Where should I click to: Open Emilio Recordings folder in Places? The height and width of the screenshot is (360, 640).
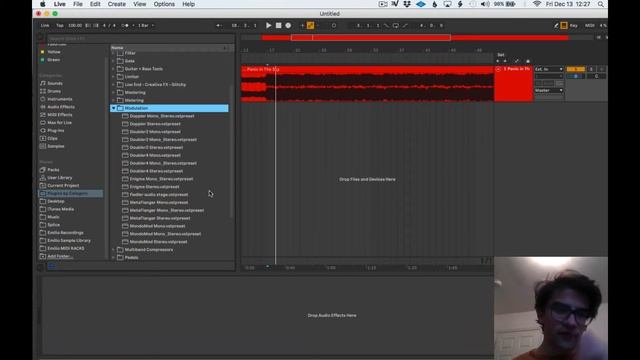coord(65,233)
